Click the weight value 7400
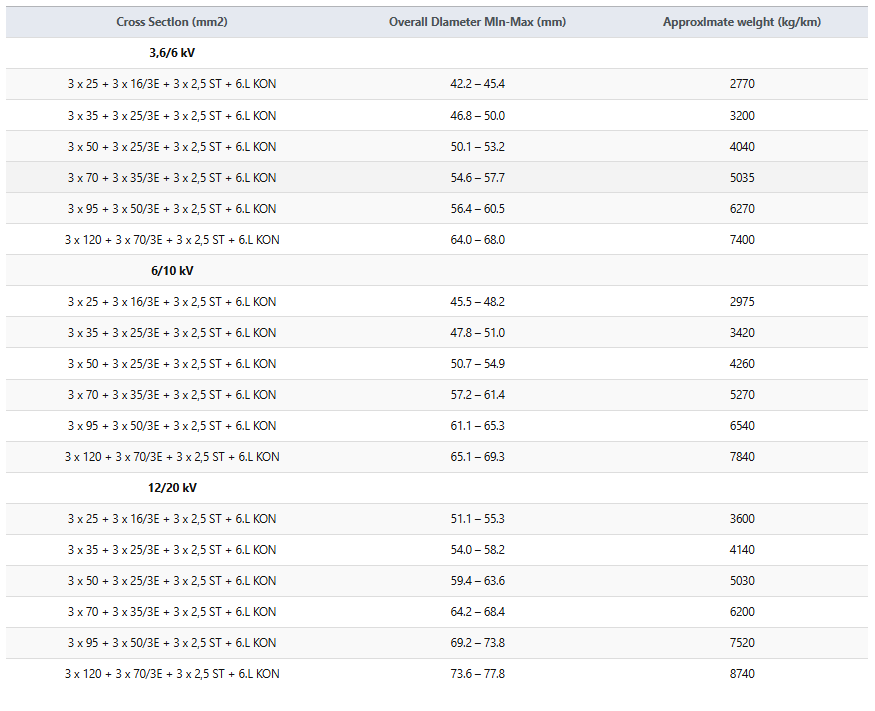This screenshot has height=711, width=875. click(742, 240)
